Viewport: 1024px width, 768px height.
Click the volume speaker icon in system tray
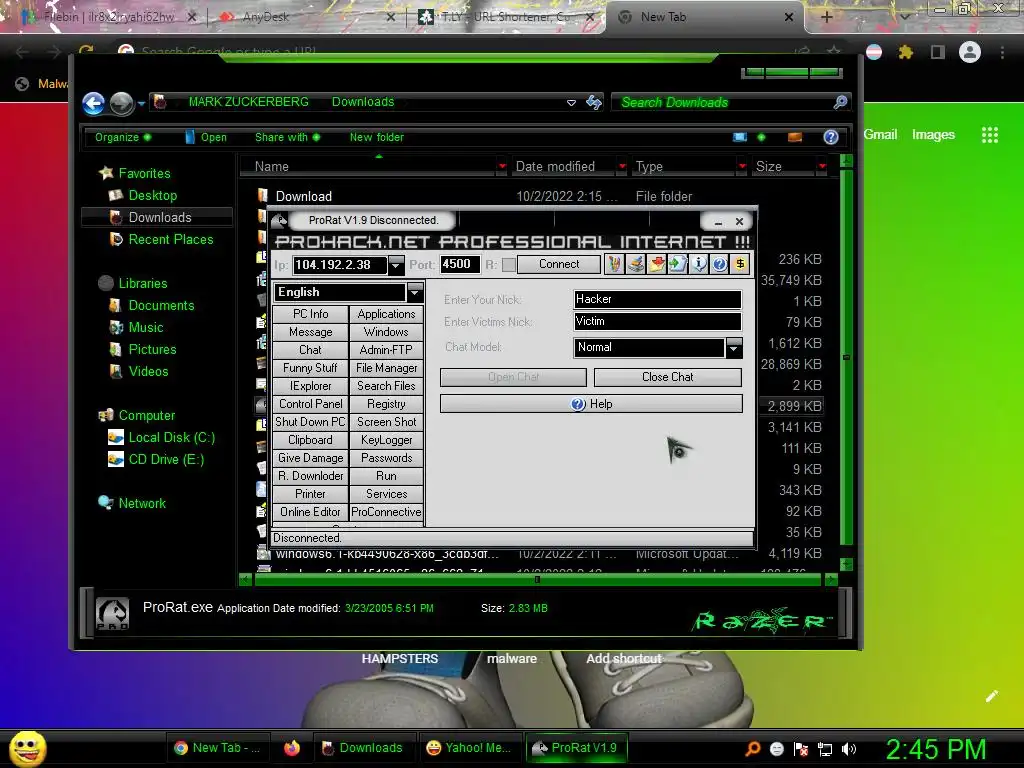tap(849, 749)
